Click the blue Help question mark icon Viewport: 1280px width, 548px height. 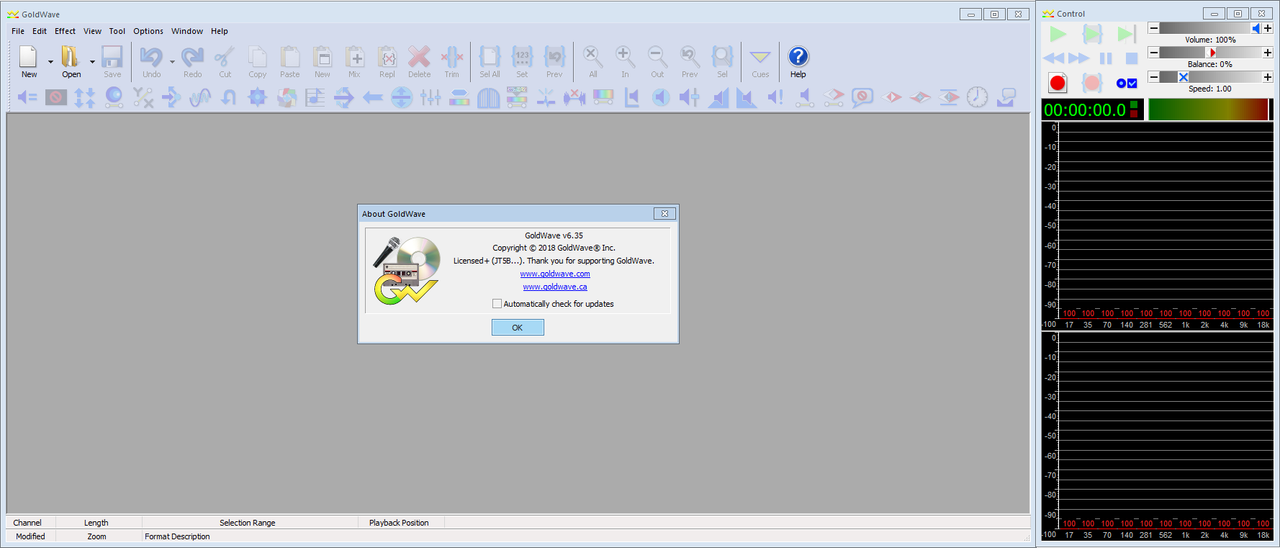[798, 56]
